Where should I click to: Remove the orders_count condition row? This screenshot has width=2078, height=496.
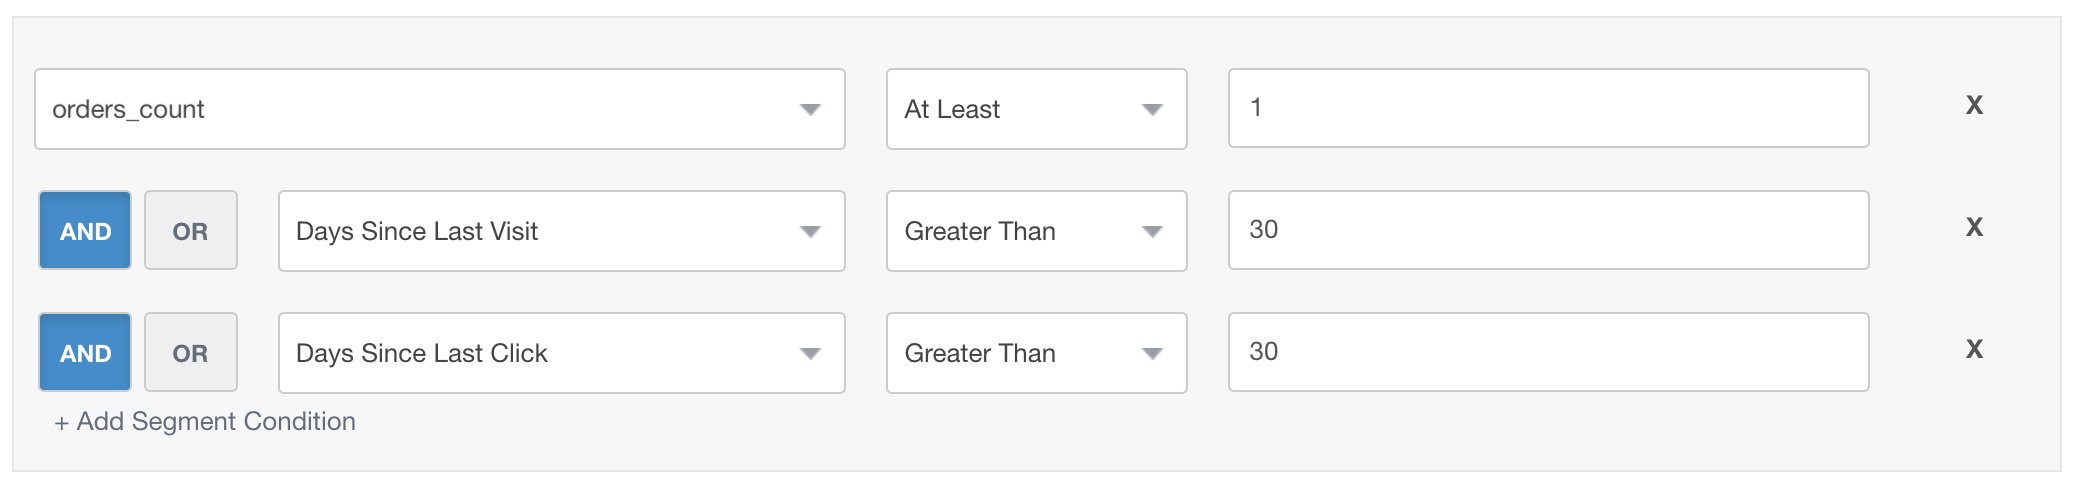1973,106
